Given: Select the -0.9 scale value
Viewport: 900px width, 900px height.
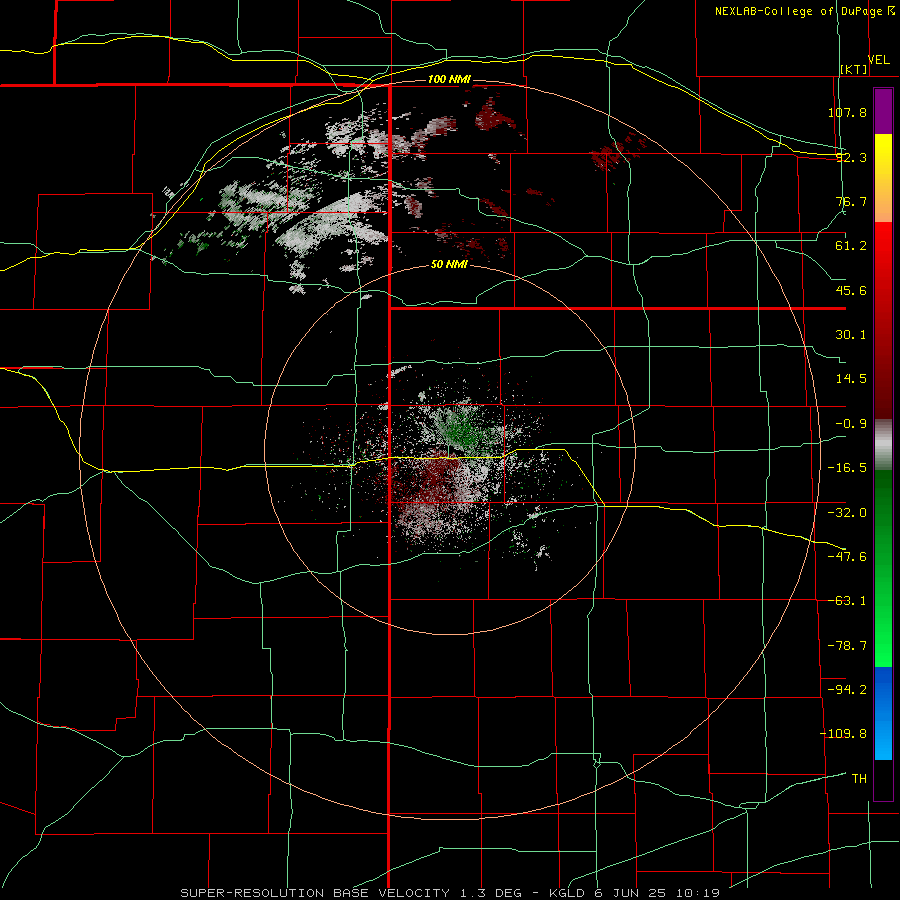Looking at the screenshot, I should point(851,424).
